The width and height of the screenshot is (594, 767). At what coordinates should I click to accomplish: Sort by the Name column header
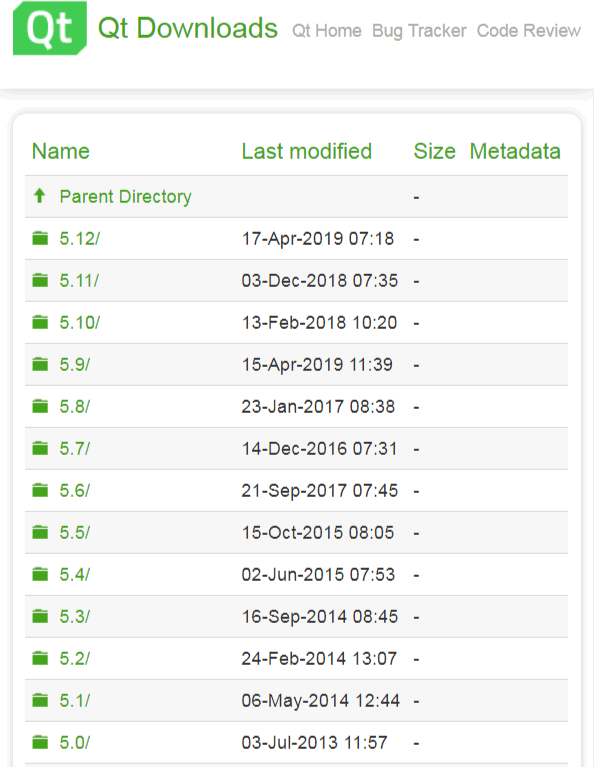coord(61,151)
